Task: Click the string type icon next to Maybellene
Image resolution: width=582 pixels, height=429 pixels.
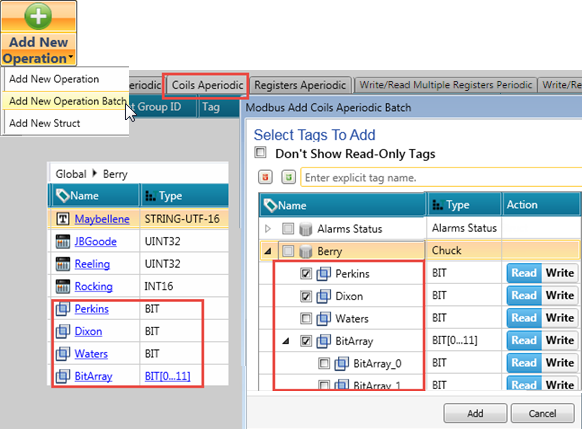Action: point(63,219)
